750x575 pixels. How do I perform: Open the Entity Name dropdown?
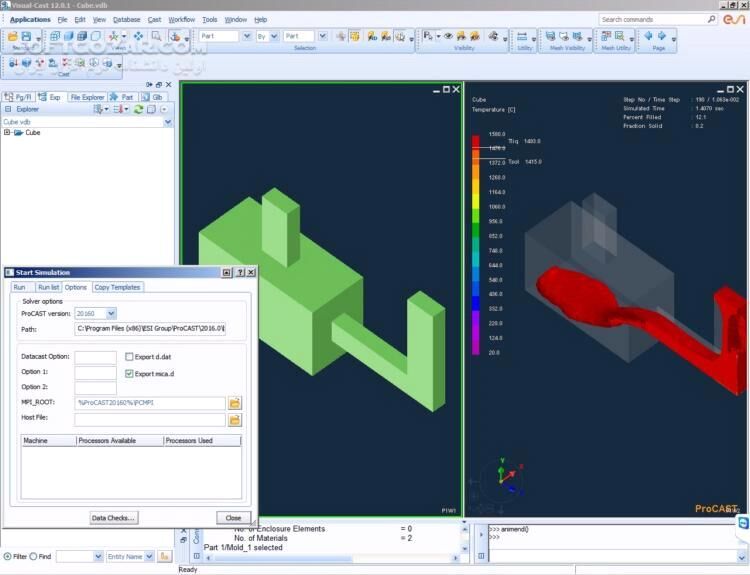click(x=148, y=556)
